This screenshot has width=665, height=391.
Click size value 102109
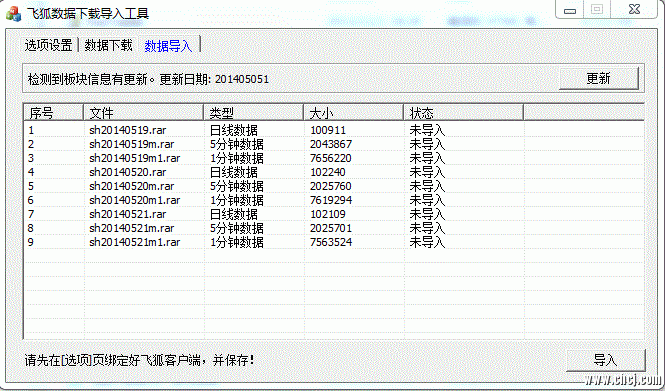[x=328, y=214]
